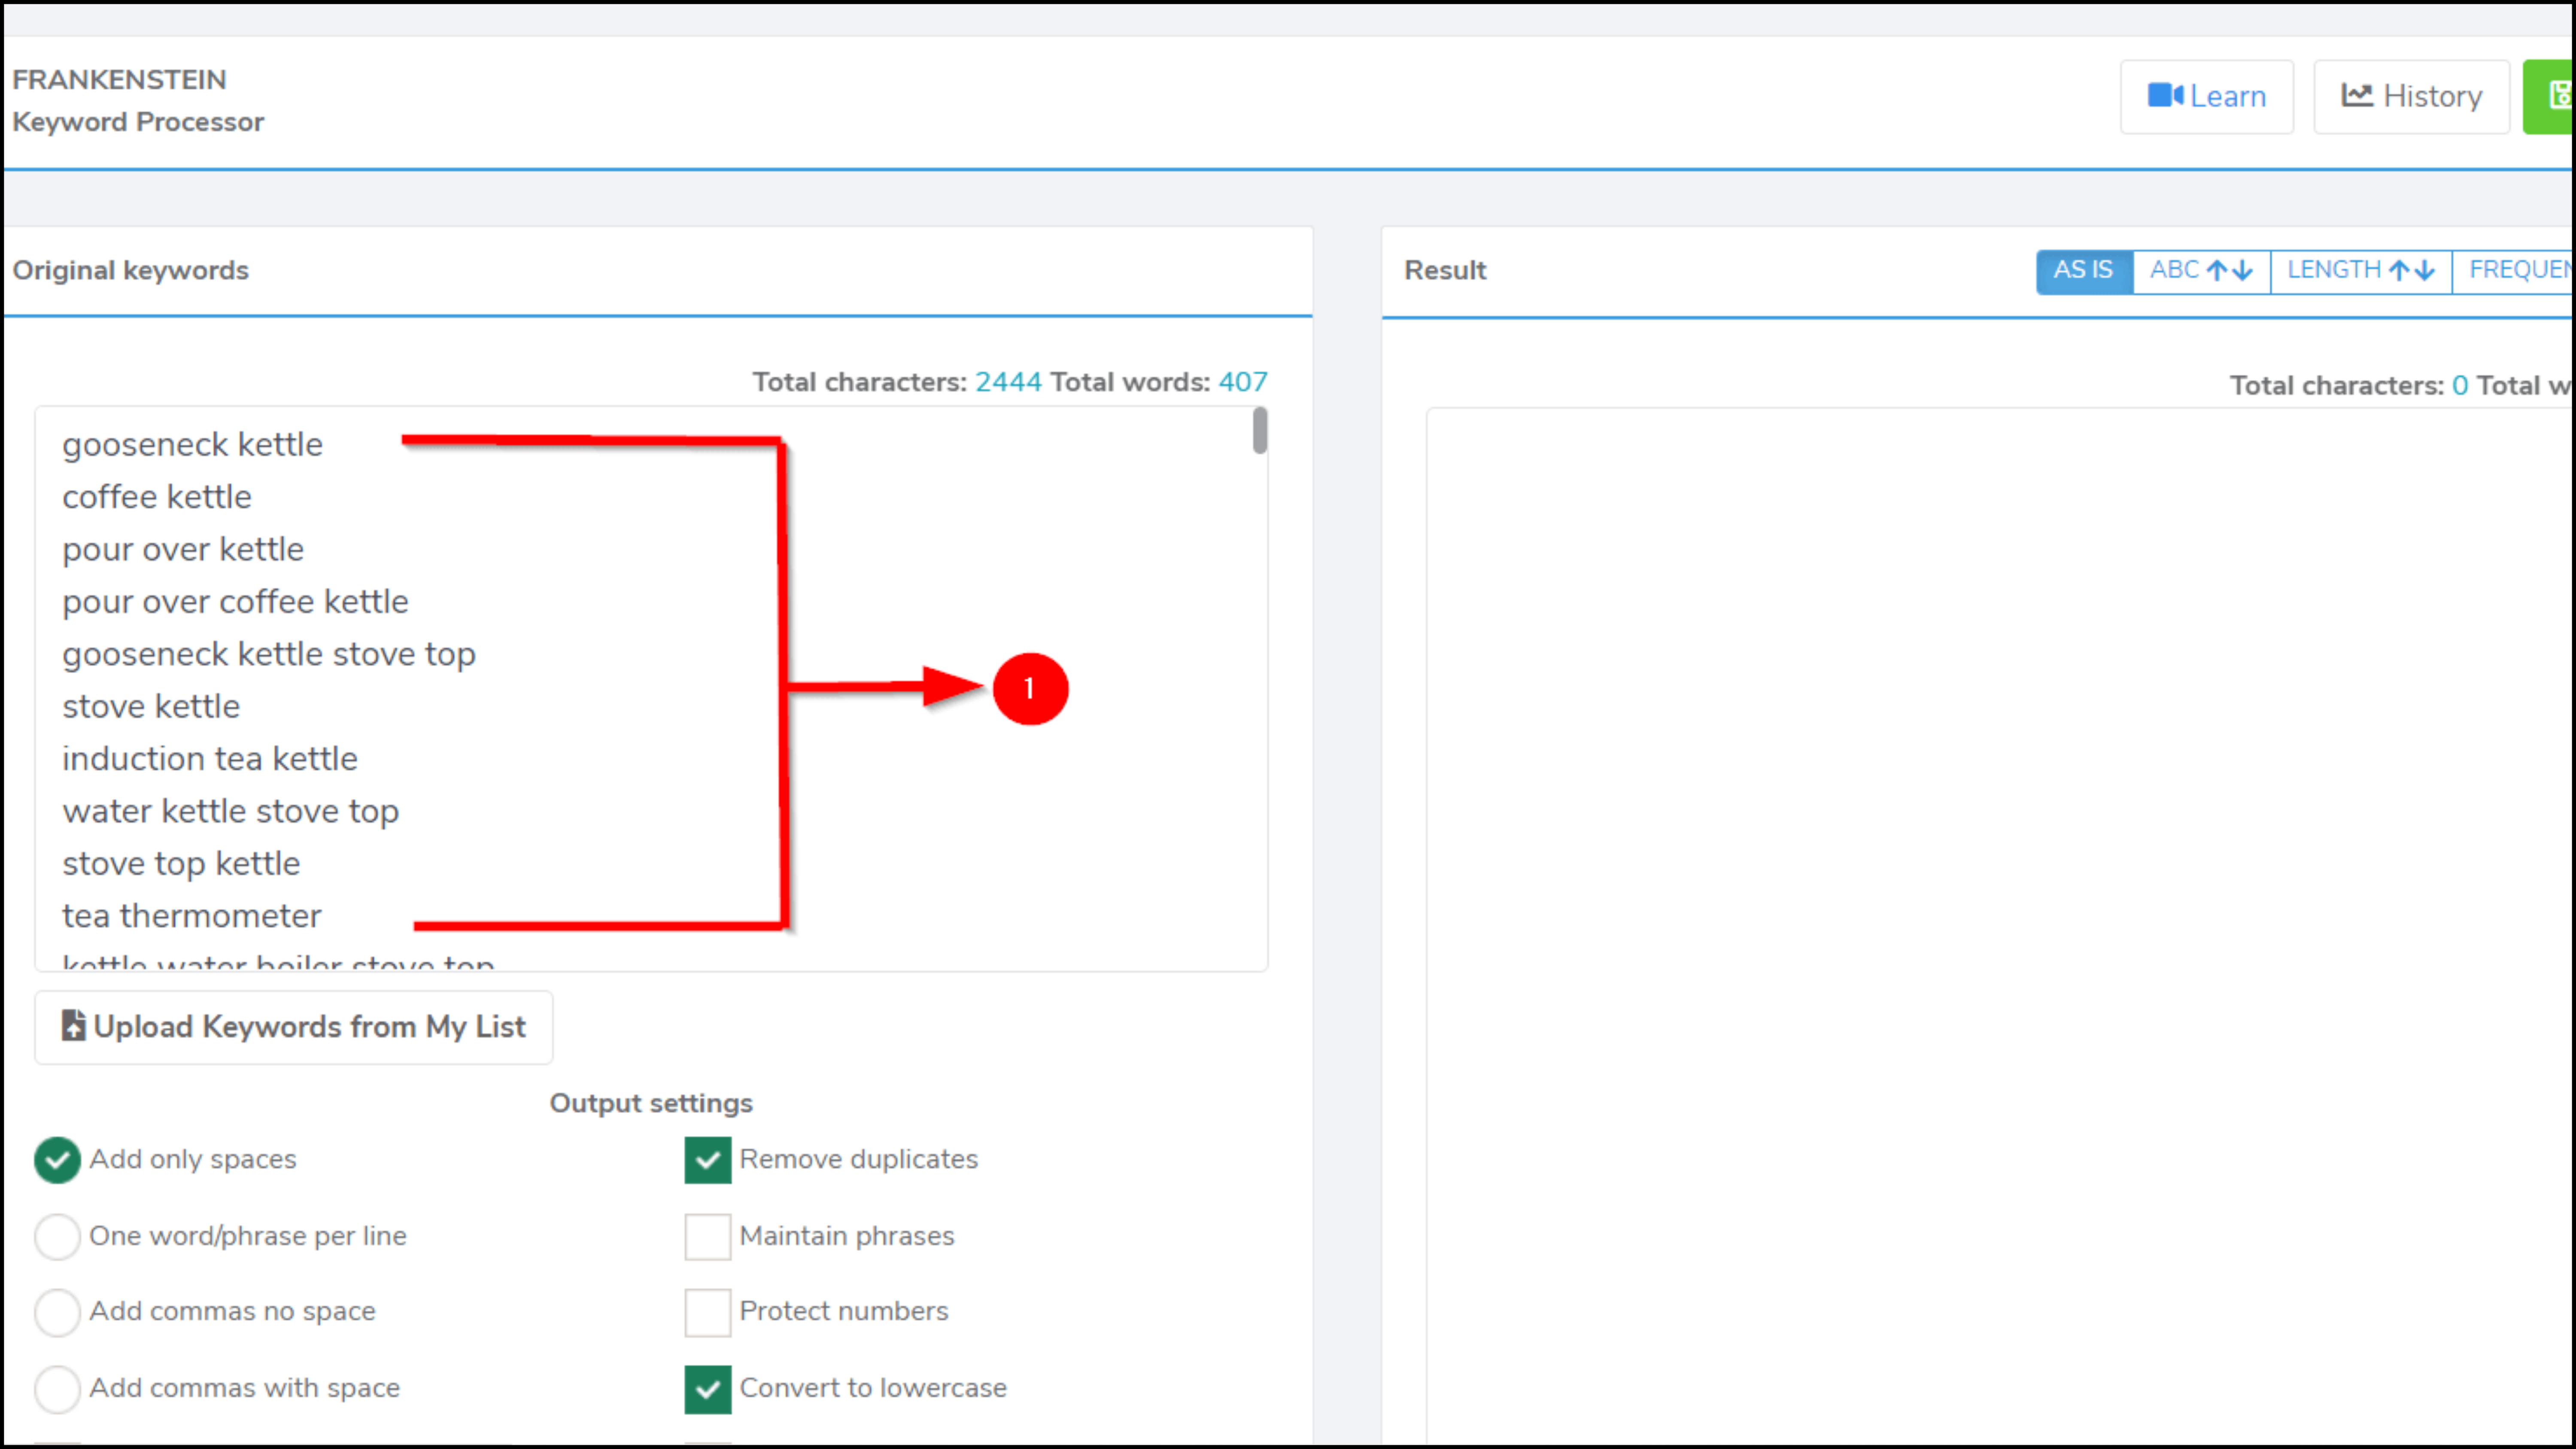Enable the Maintain phrases checkbox
Viewport: 2576px width, 1449px height.
(x=707, y=1236)
